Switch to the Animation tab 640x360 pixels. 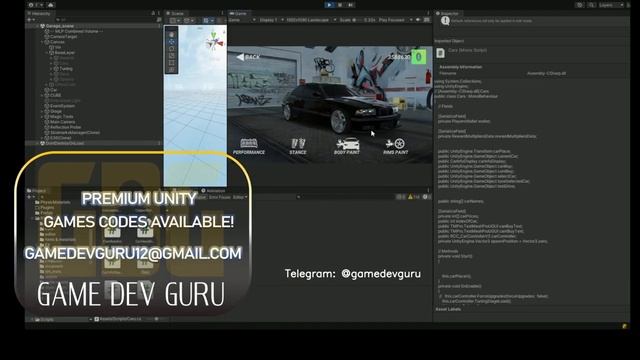click(213, 191)
